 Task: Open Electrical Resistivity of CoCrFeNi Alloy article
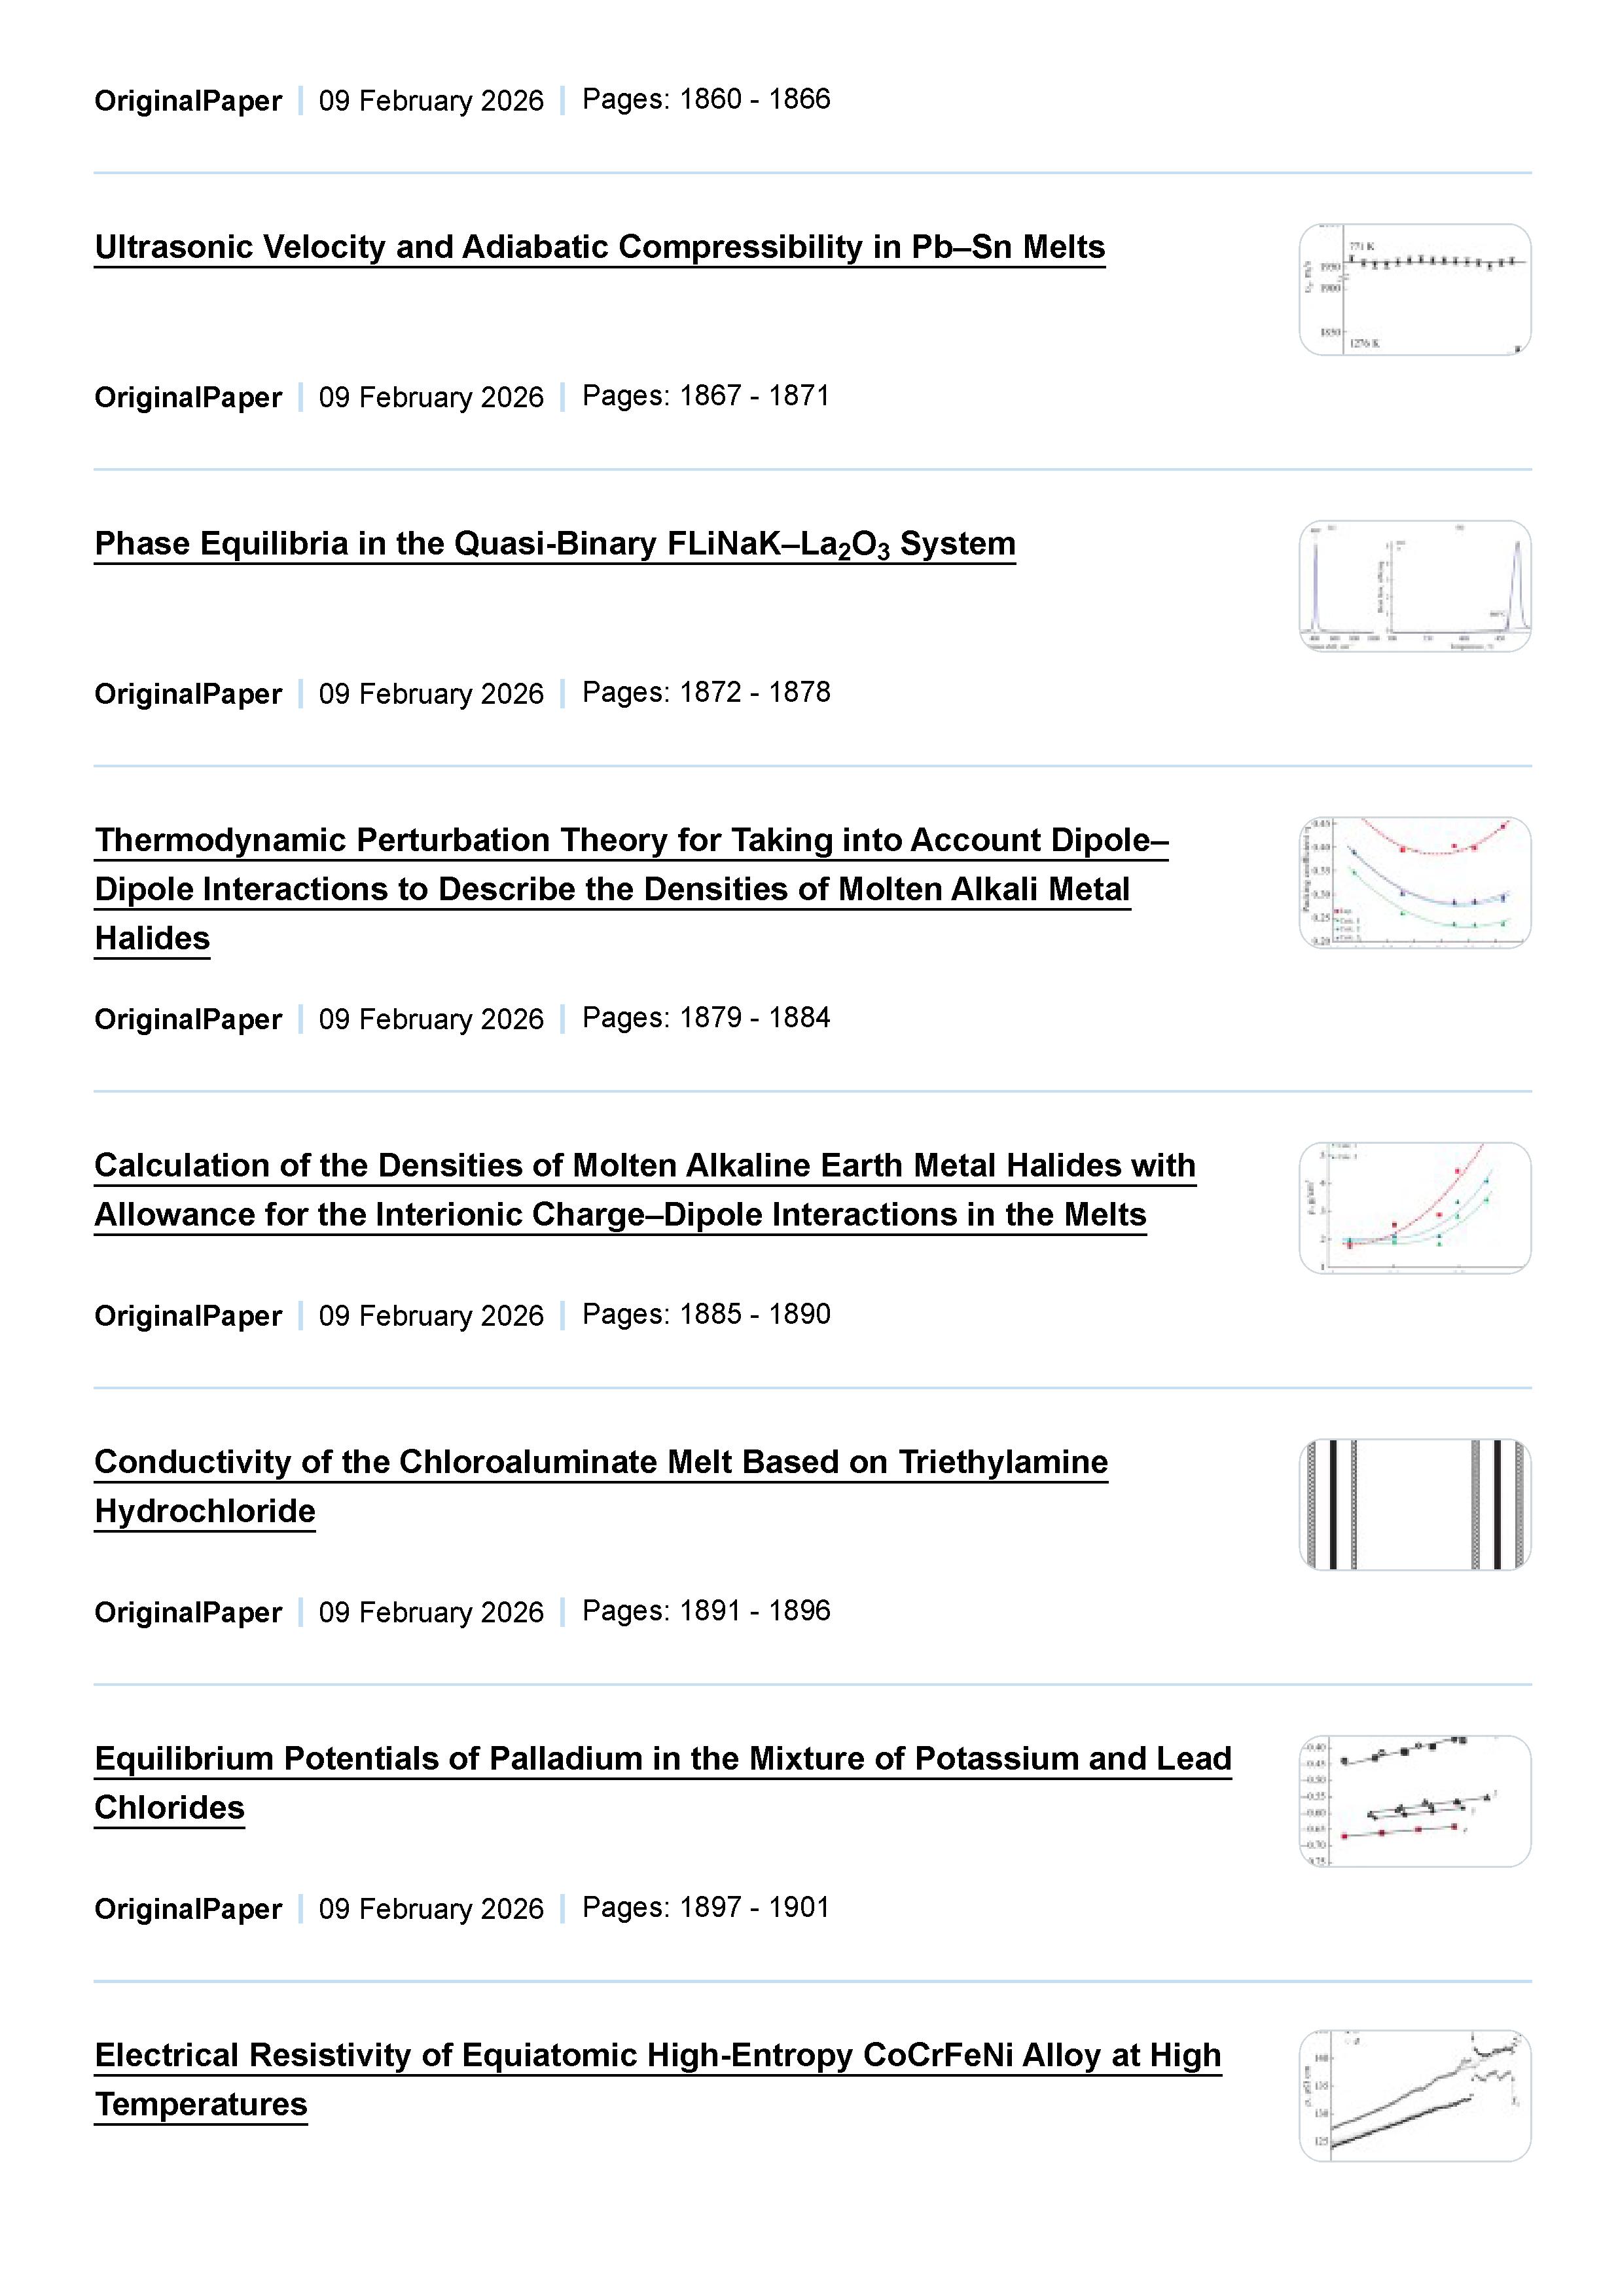657,2056
